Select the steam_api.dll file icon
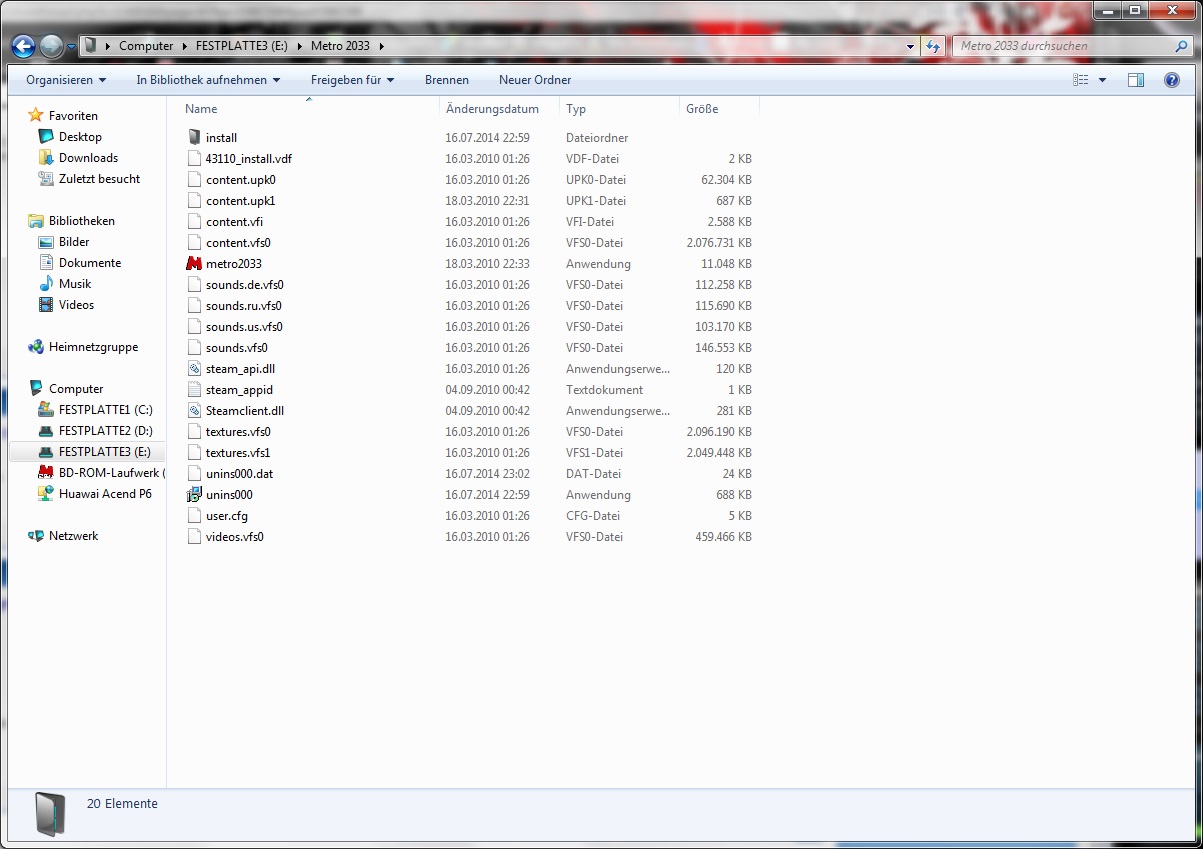 194,369
